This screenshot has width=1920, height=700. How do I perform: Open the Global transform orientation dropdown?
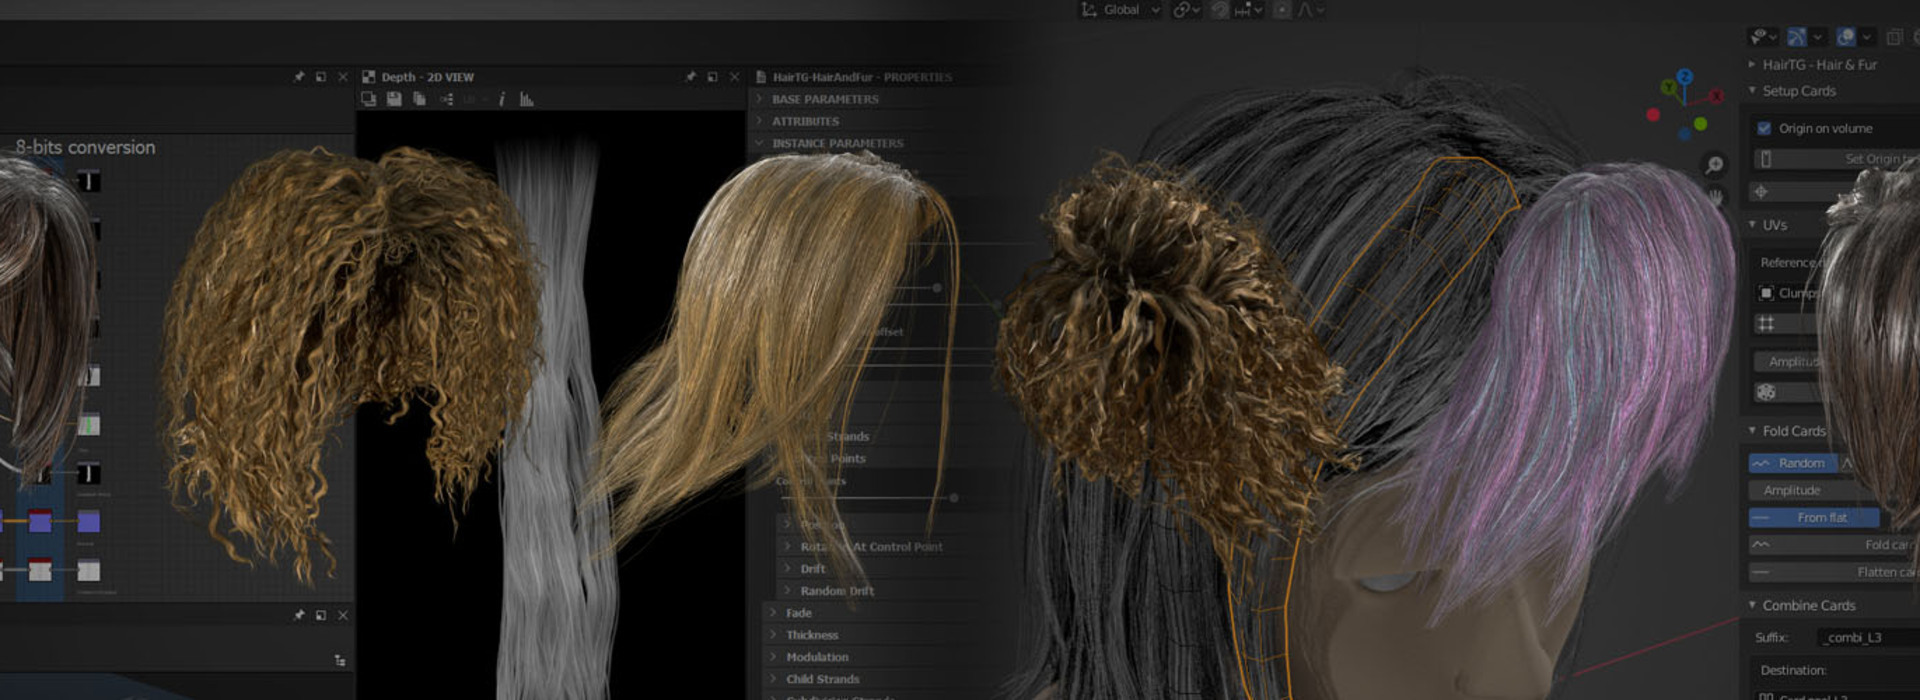click(1121, 10)
